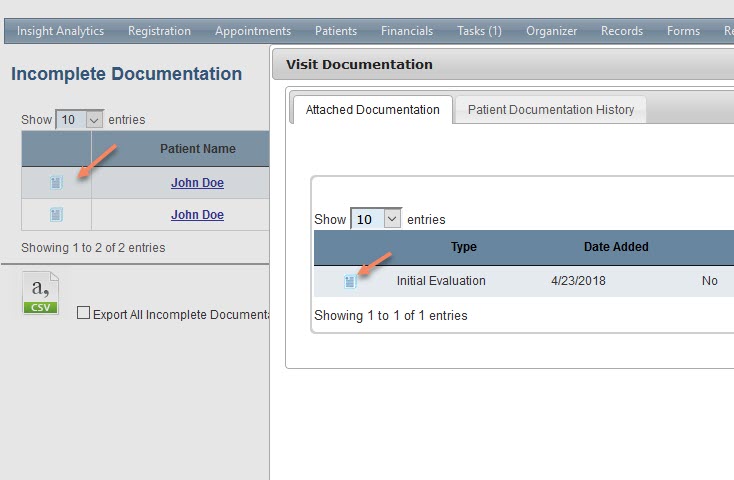Image resolution: width=734 pixels, height=480 pixels.
Task: Open second John Doe patient link
Action: [x=197, y=214]
